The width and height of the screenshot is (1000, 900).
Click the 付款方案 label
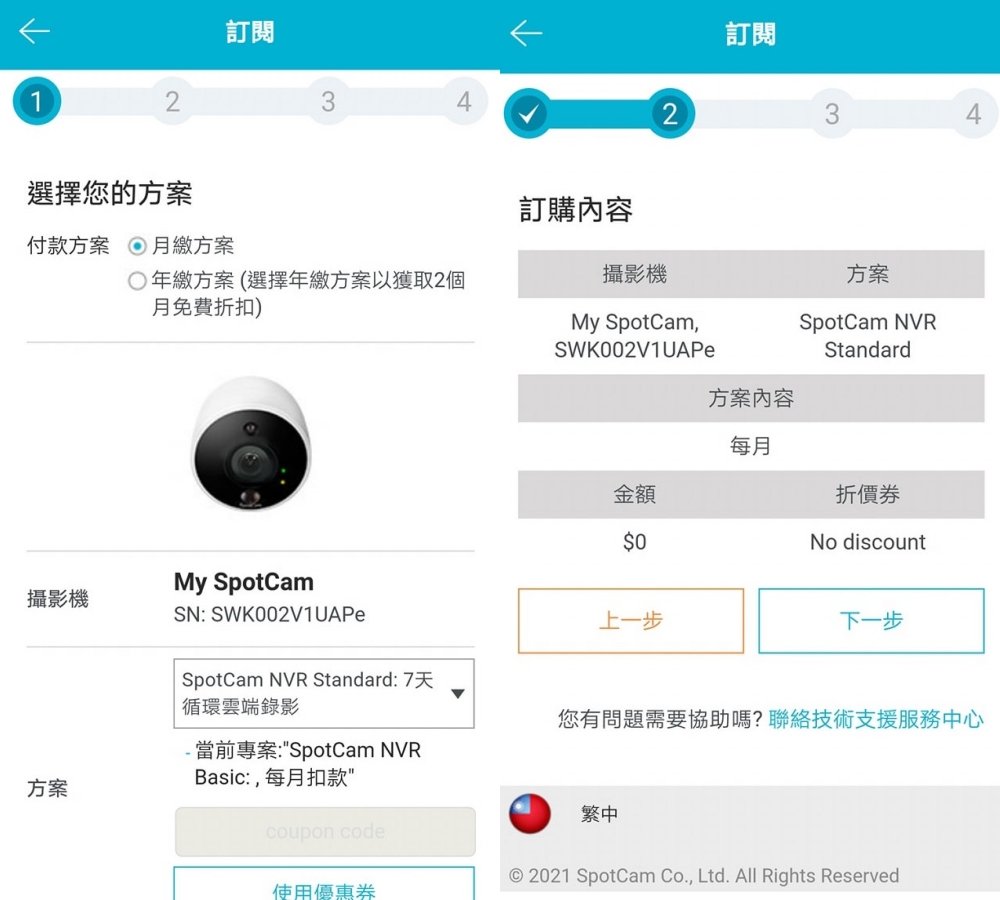[68, 246]
